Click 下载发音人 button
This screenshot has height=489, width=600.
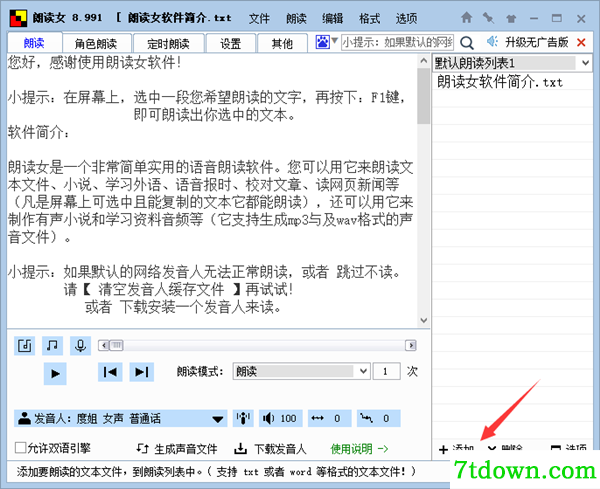pos(271,449)
